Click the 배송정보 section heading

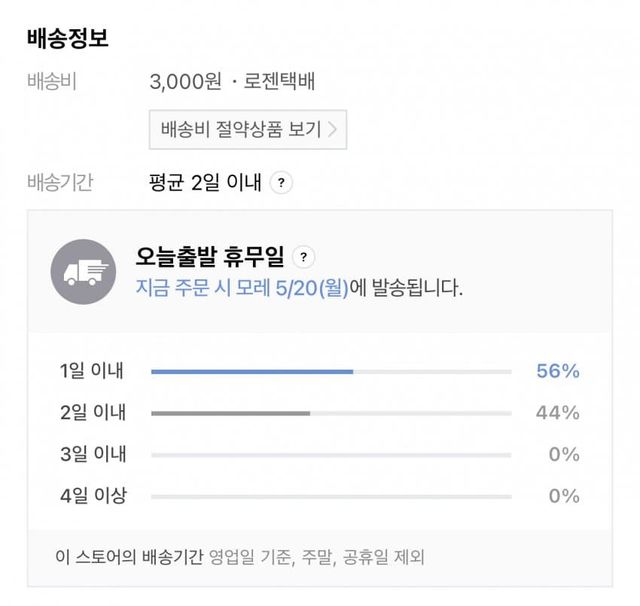[68, 40]
